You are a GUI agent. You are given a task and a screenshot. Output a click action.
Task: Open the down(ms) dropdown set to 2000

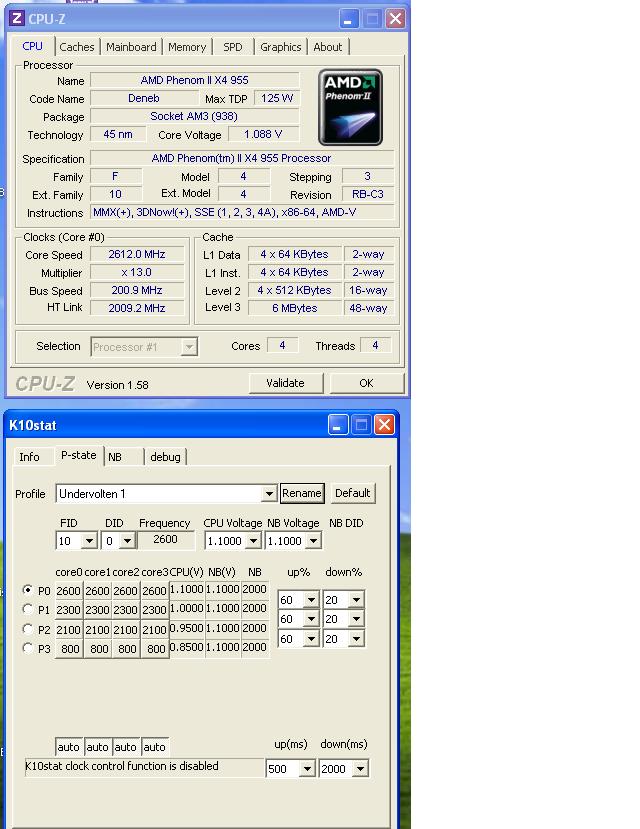360,769
